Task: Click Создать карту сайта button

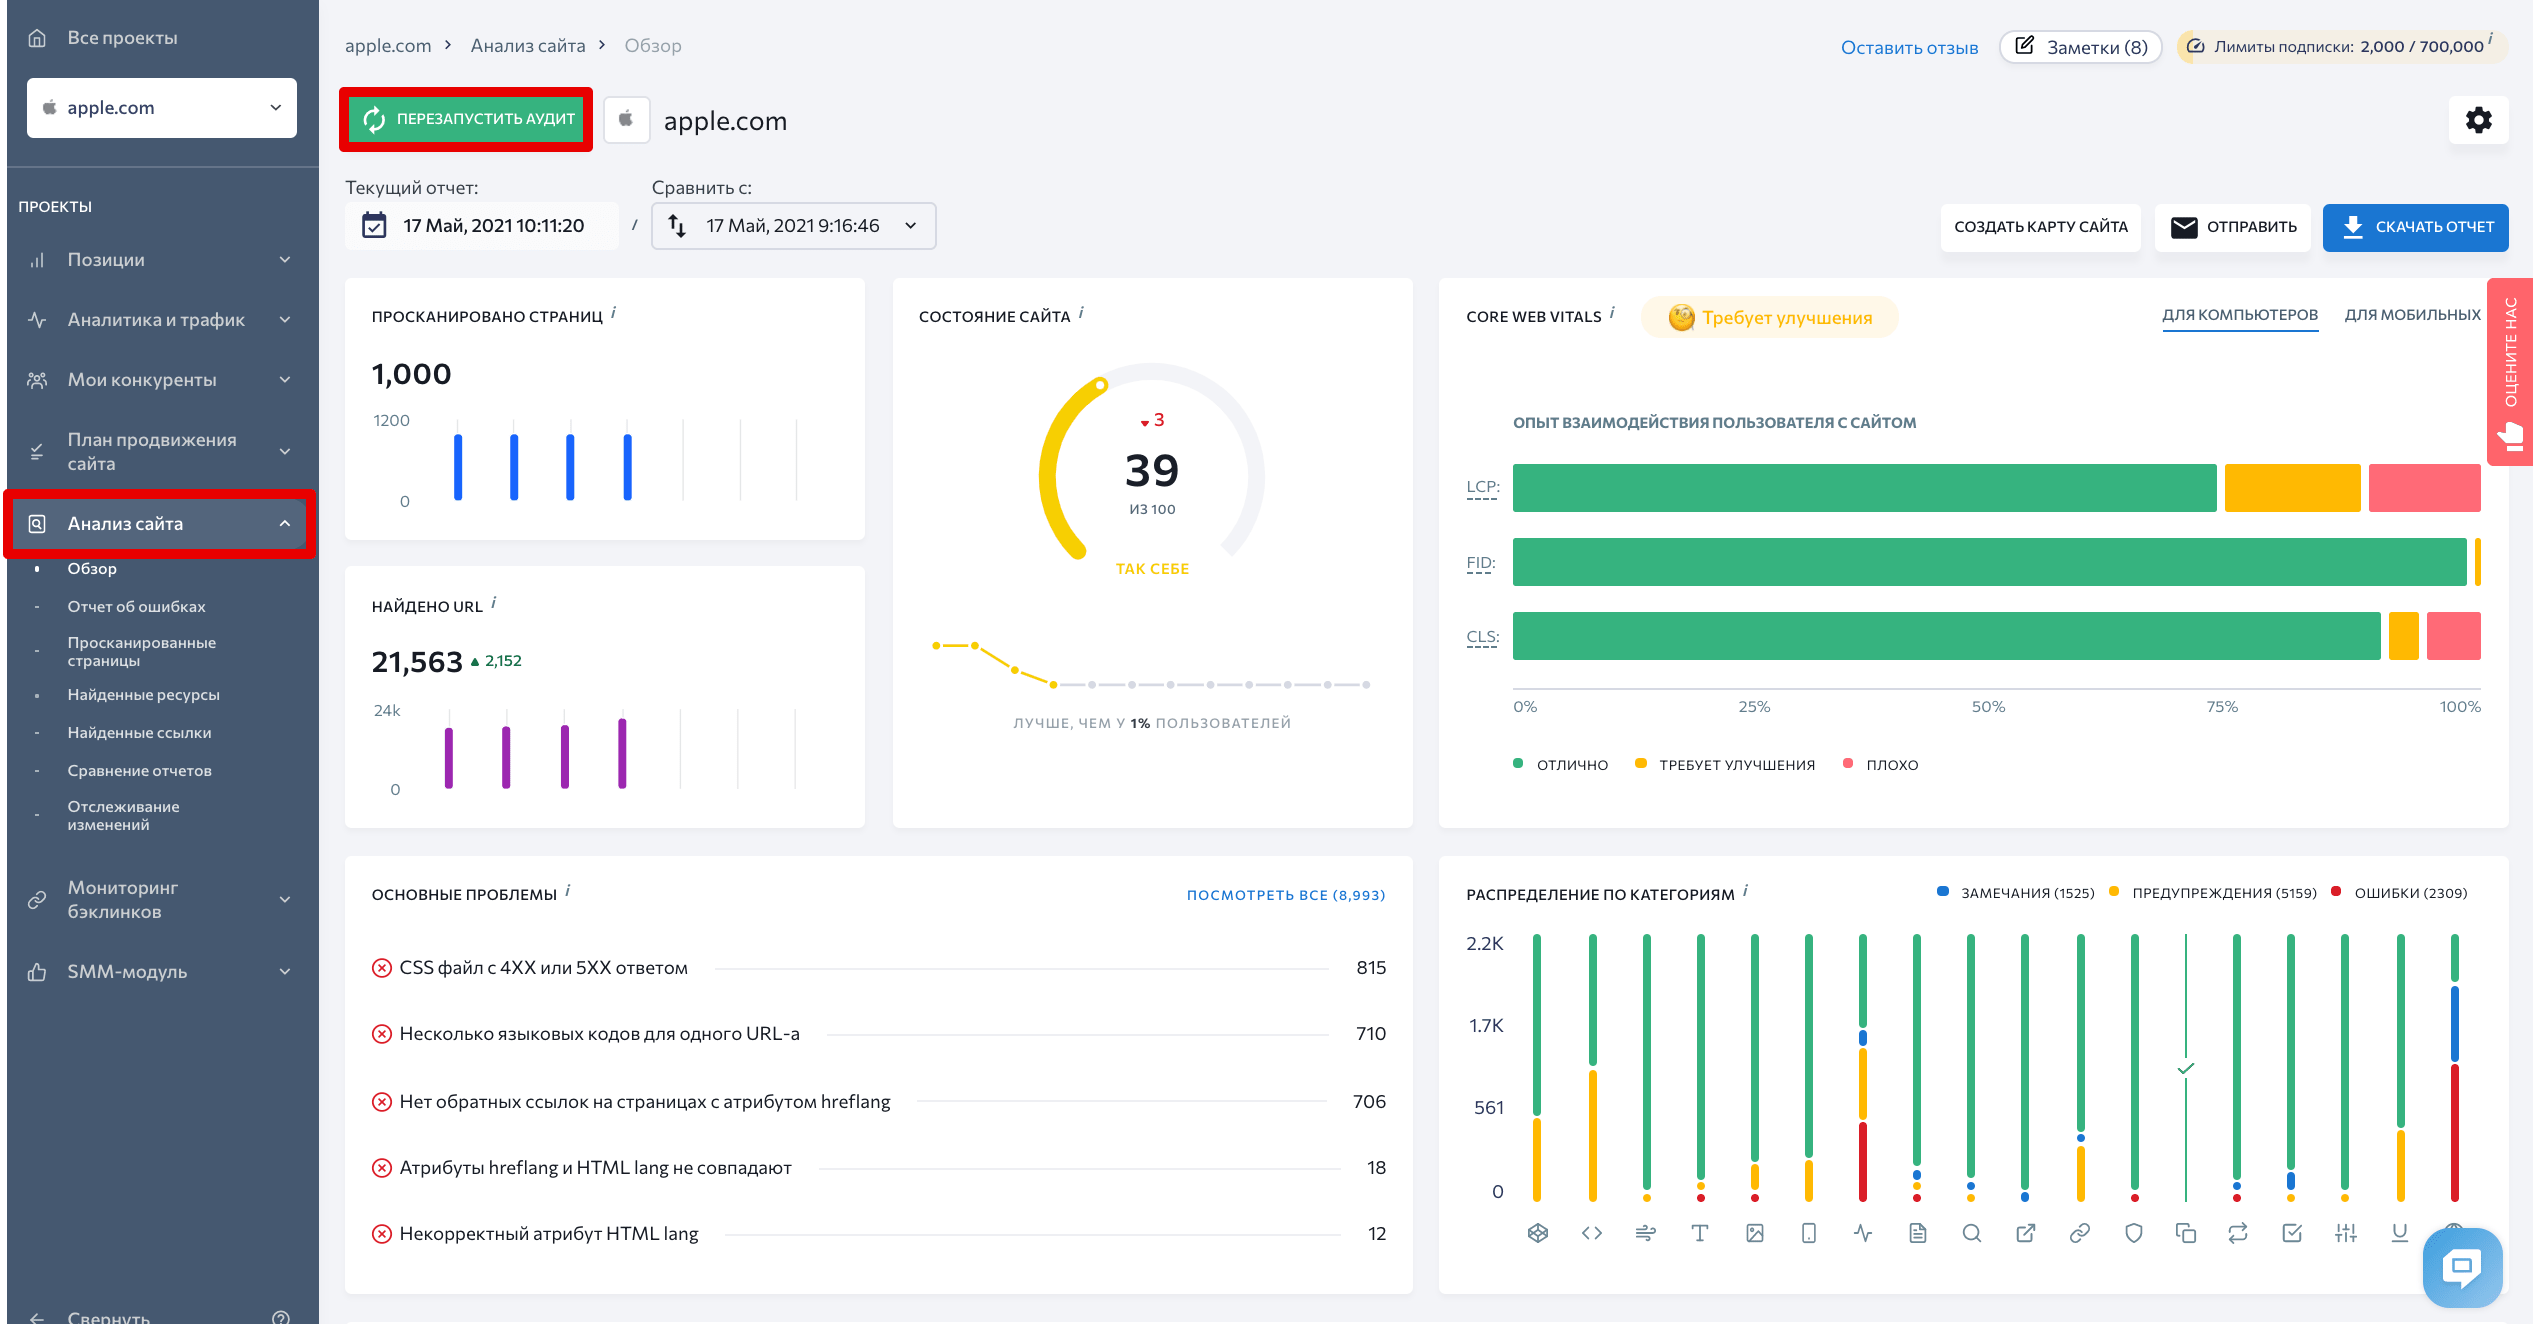Action: (x=2040, y=227)
